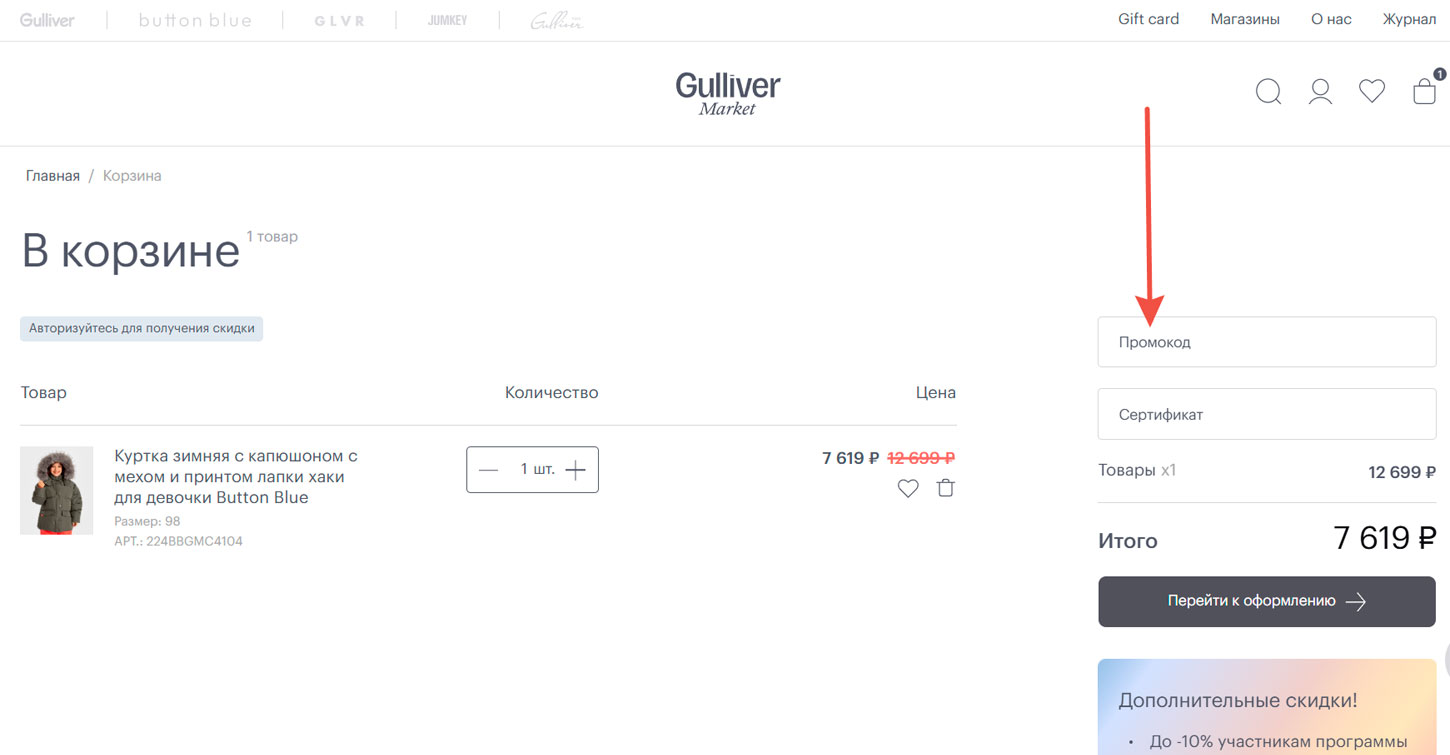The width and height of the screenshot is (1450, 755).
Task: Increase jacket quantity with plus button
Action: click(x=575, y=470)
